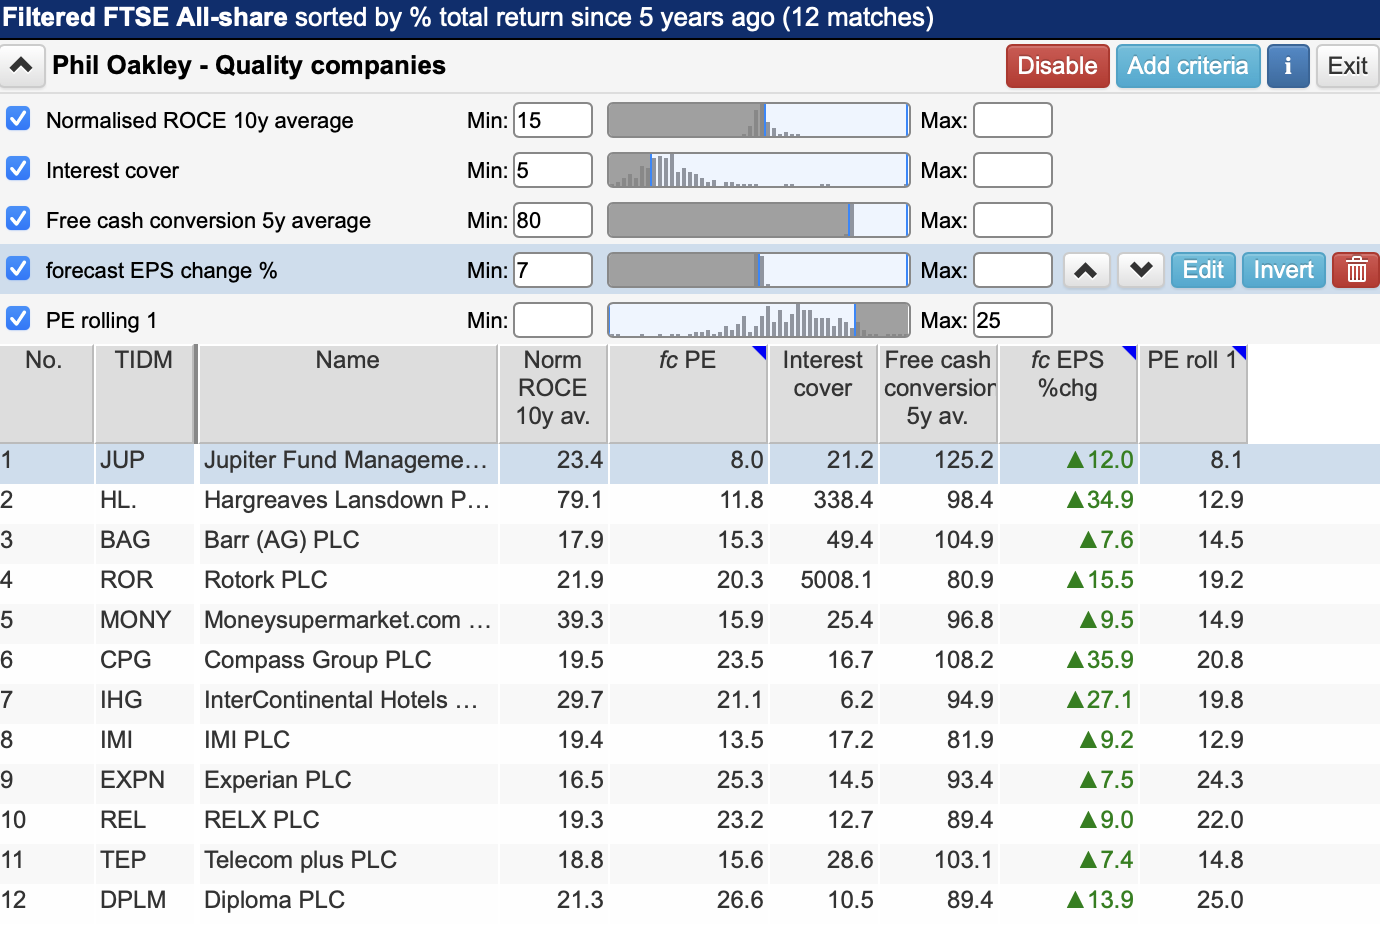1380x938 pixels.
Task: Add criteria to the filter
Action: coord(1188,66)
